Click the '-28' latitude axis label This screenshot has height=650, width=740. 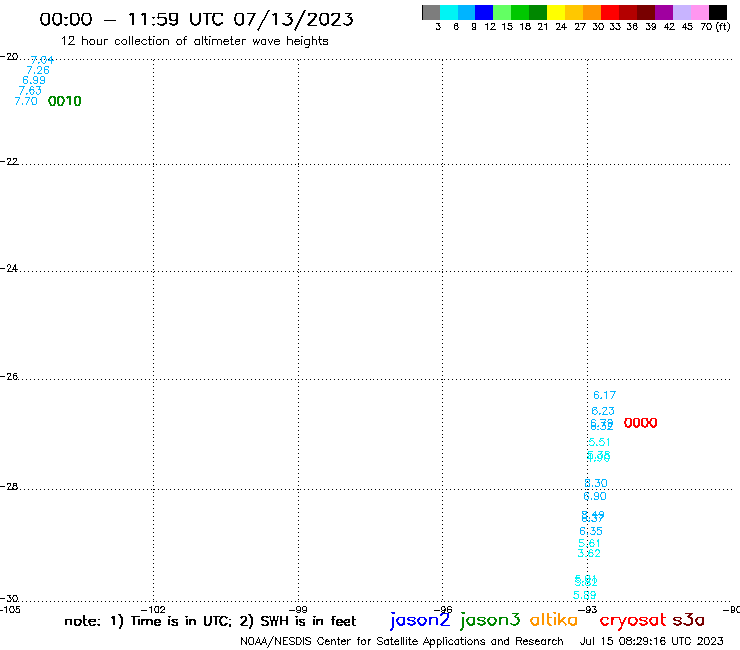[9, 487]
